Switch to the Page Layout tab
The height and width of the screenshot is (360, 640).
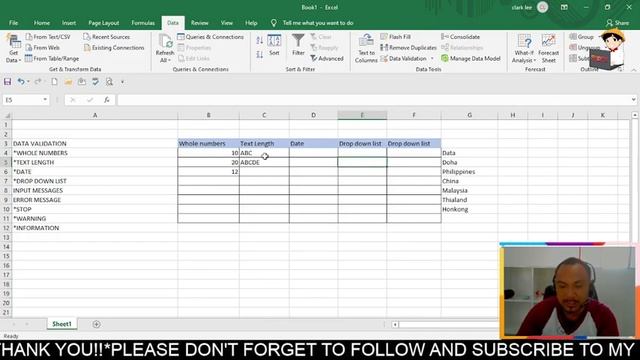click(x=104, y=23)
